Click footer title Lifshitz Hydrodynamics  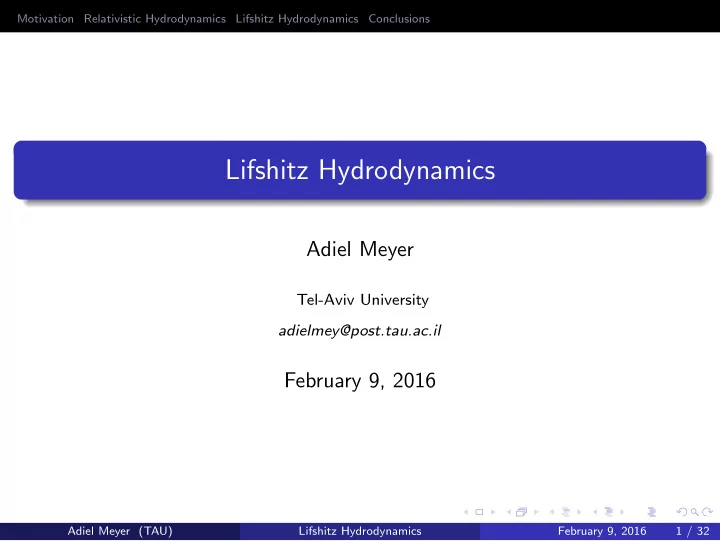coord(360,531)
